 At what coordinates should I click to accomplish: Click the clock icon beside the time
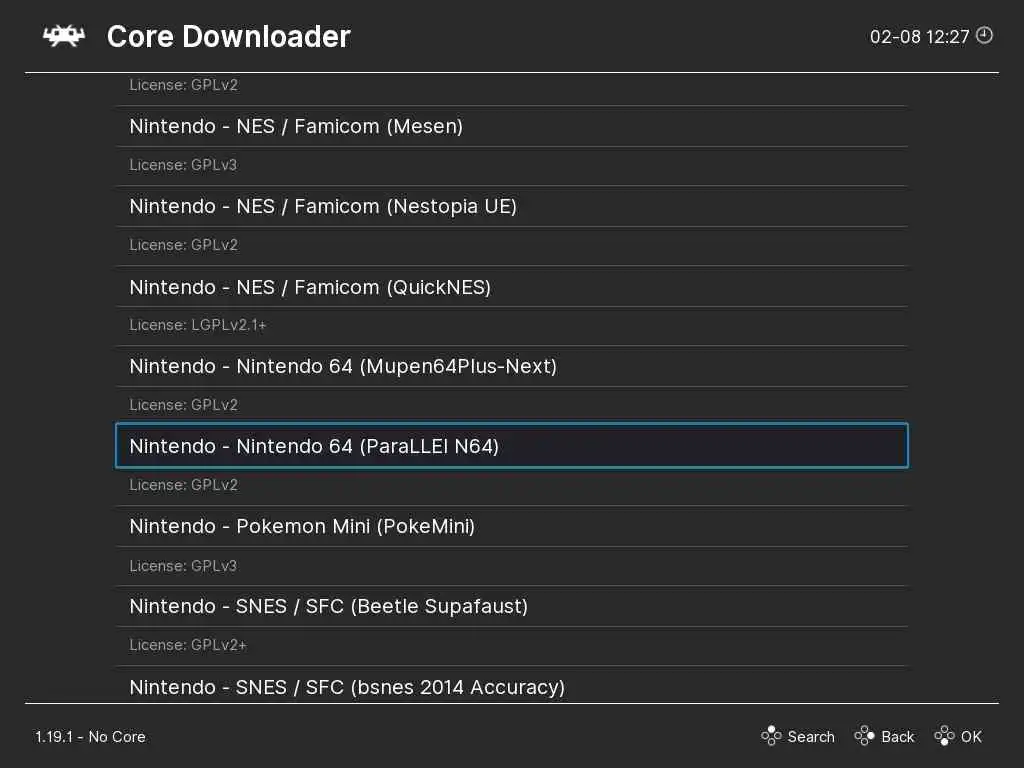985,36
